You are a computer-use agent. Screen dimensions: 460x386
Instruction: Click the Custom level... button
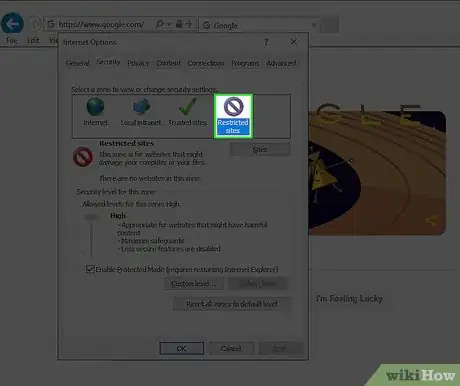(x=194, y=284)
